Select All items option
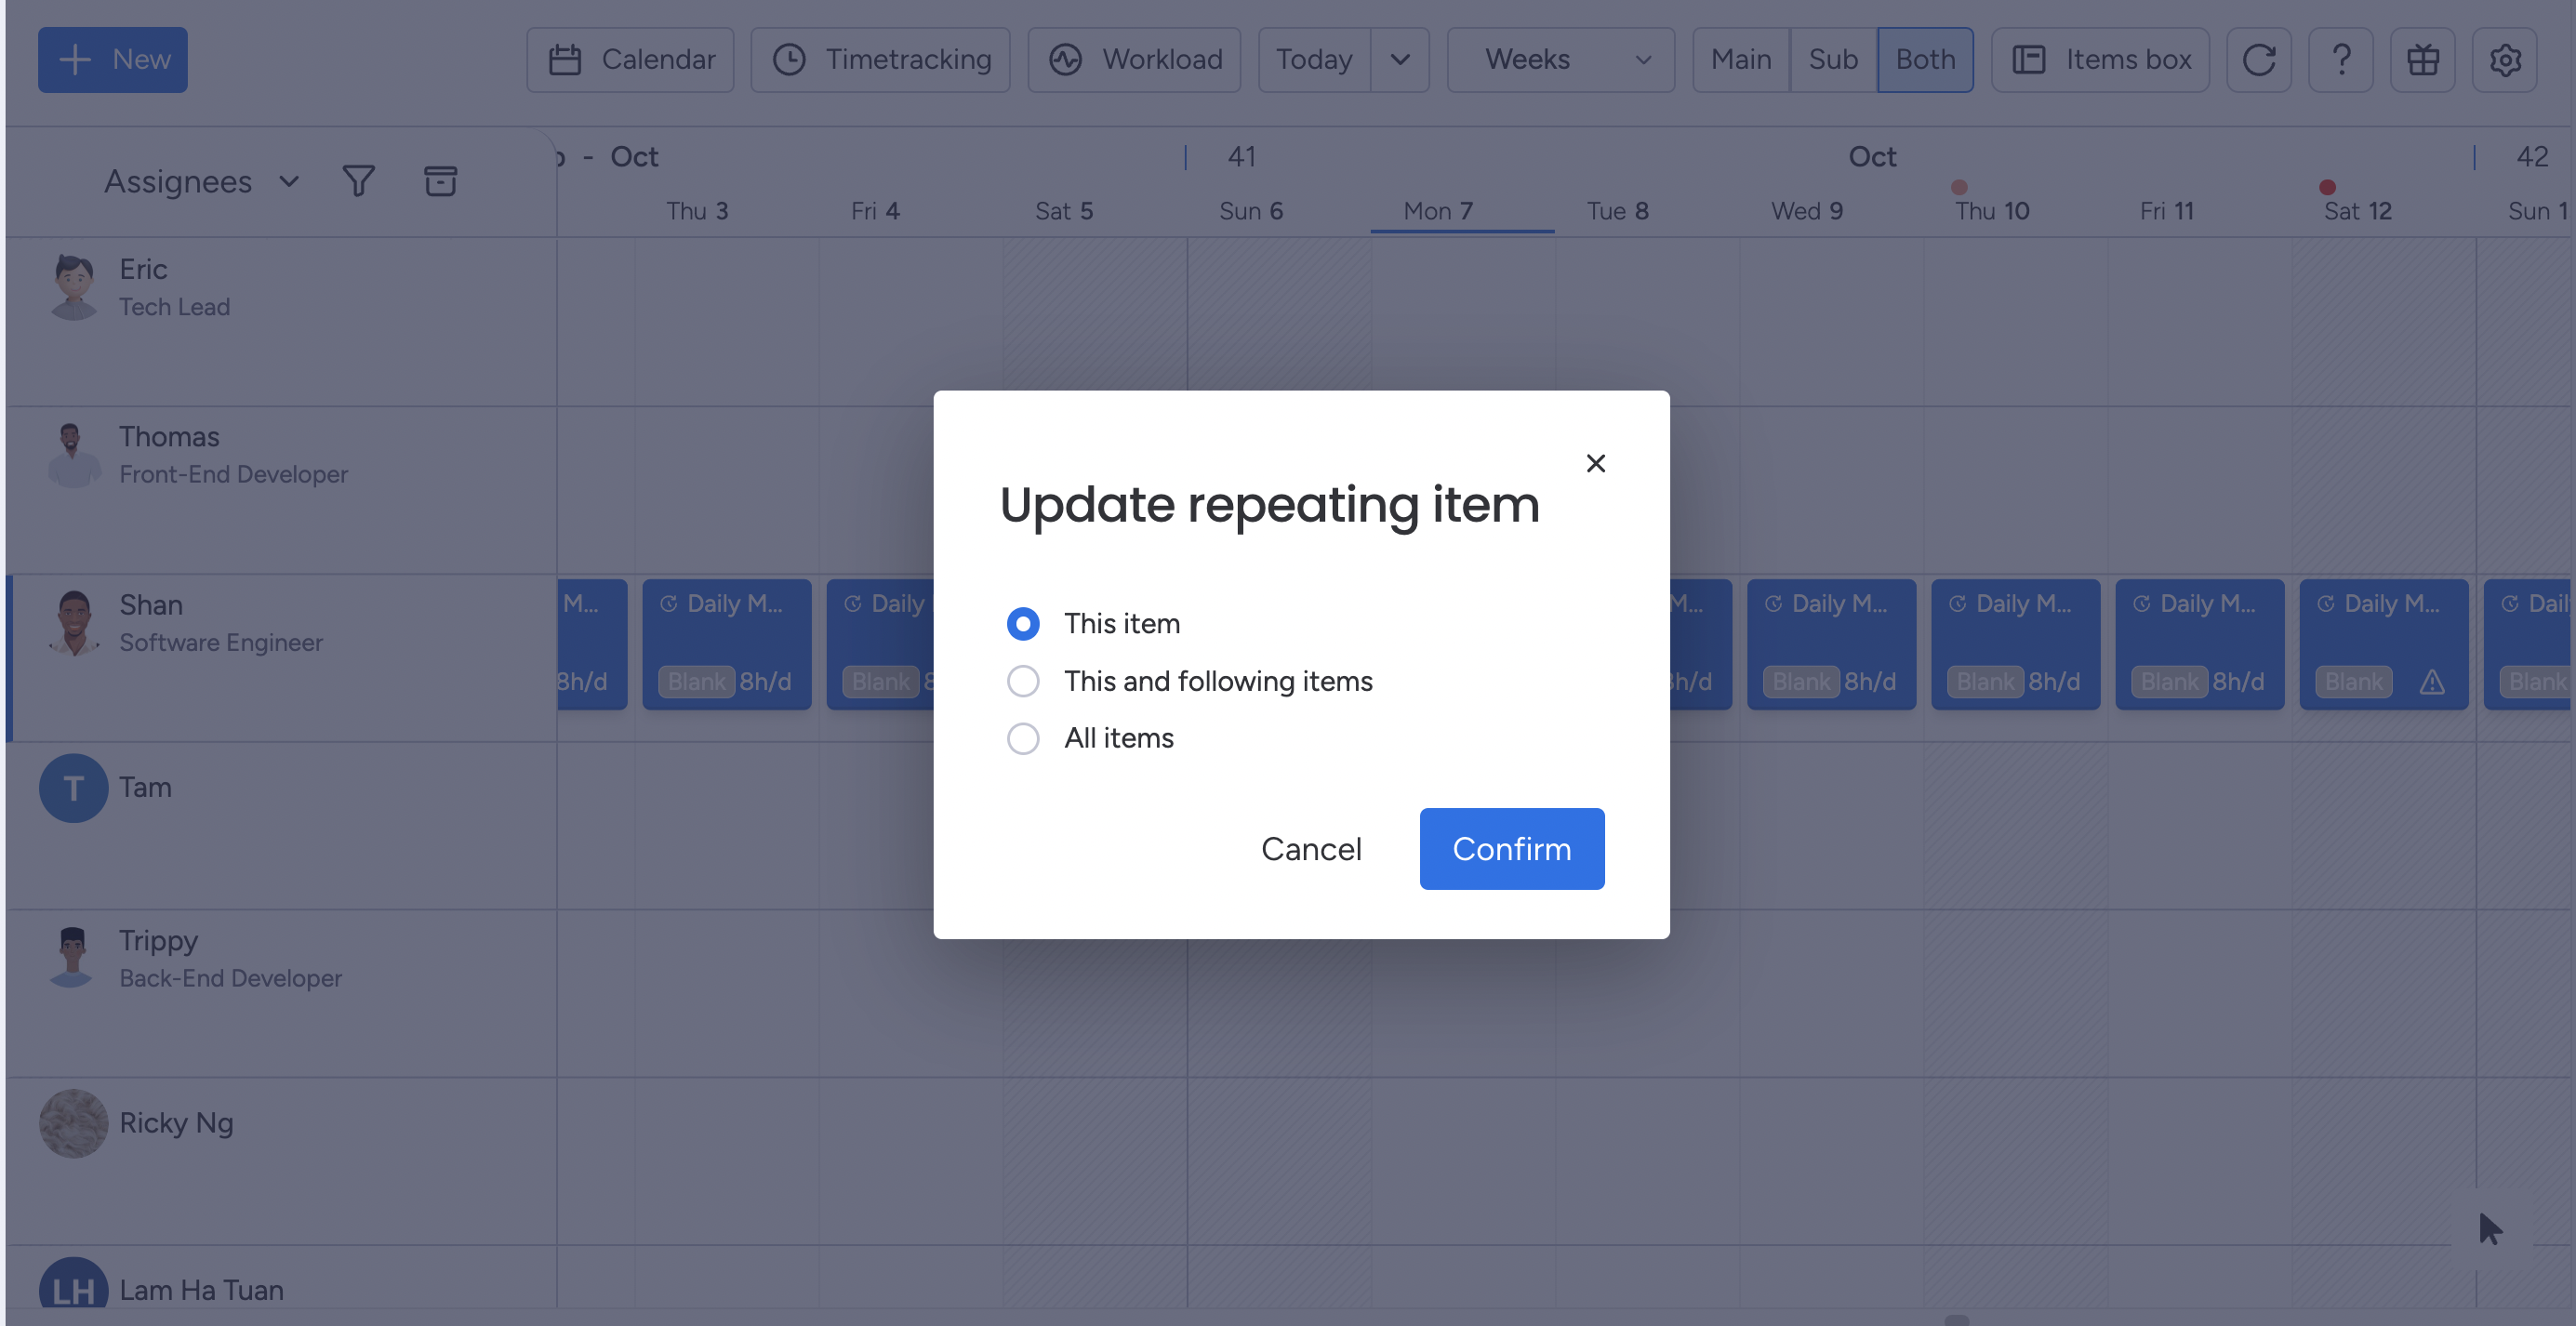The image size is (2576, 1326). pyautogui.click(x=1023, y=738)
